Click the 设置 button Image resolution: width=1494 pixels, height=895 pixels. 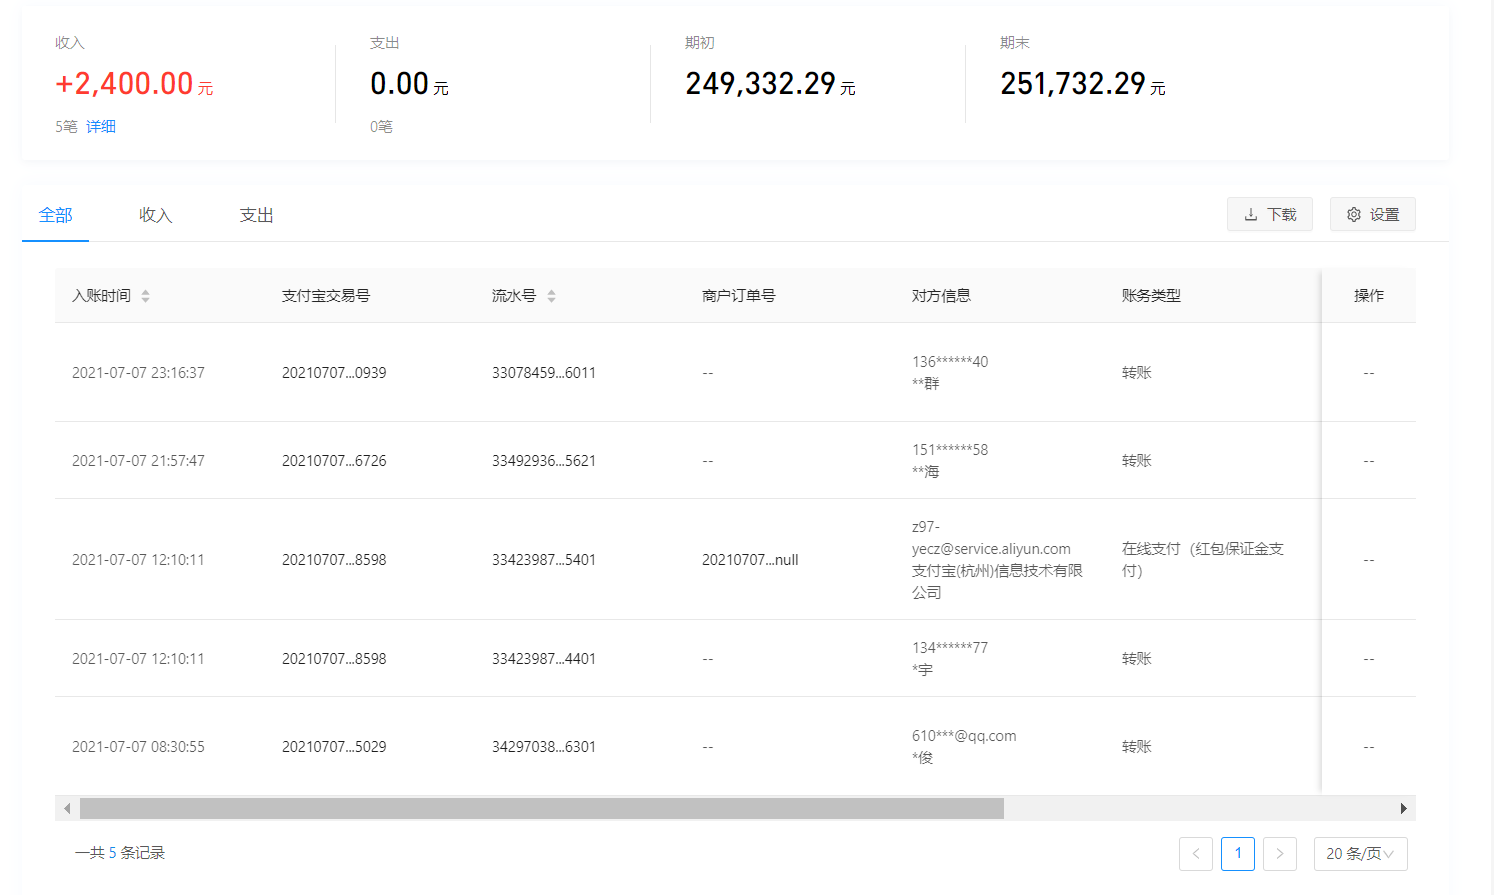[1372, 214]
